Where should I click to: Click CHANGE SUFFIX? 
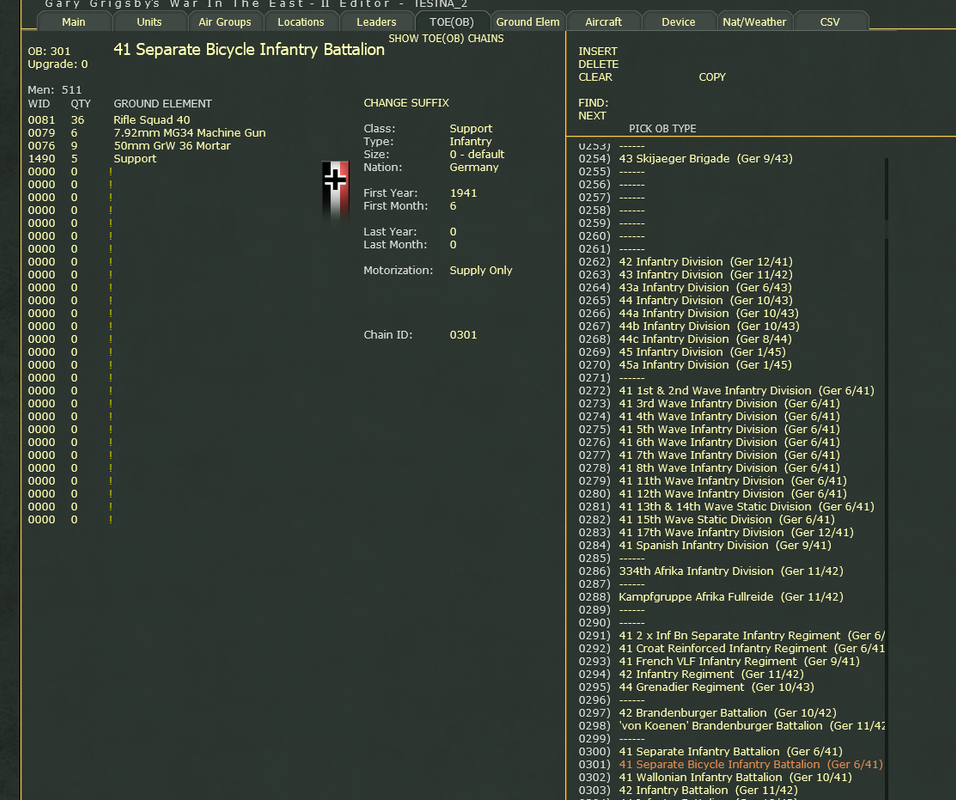406,102
